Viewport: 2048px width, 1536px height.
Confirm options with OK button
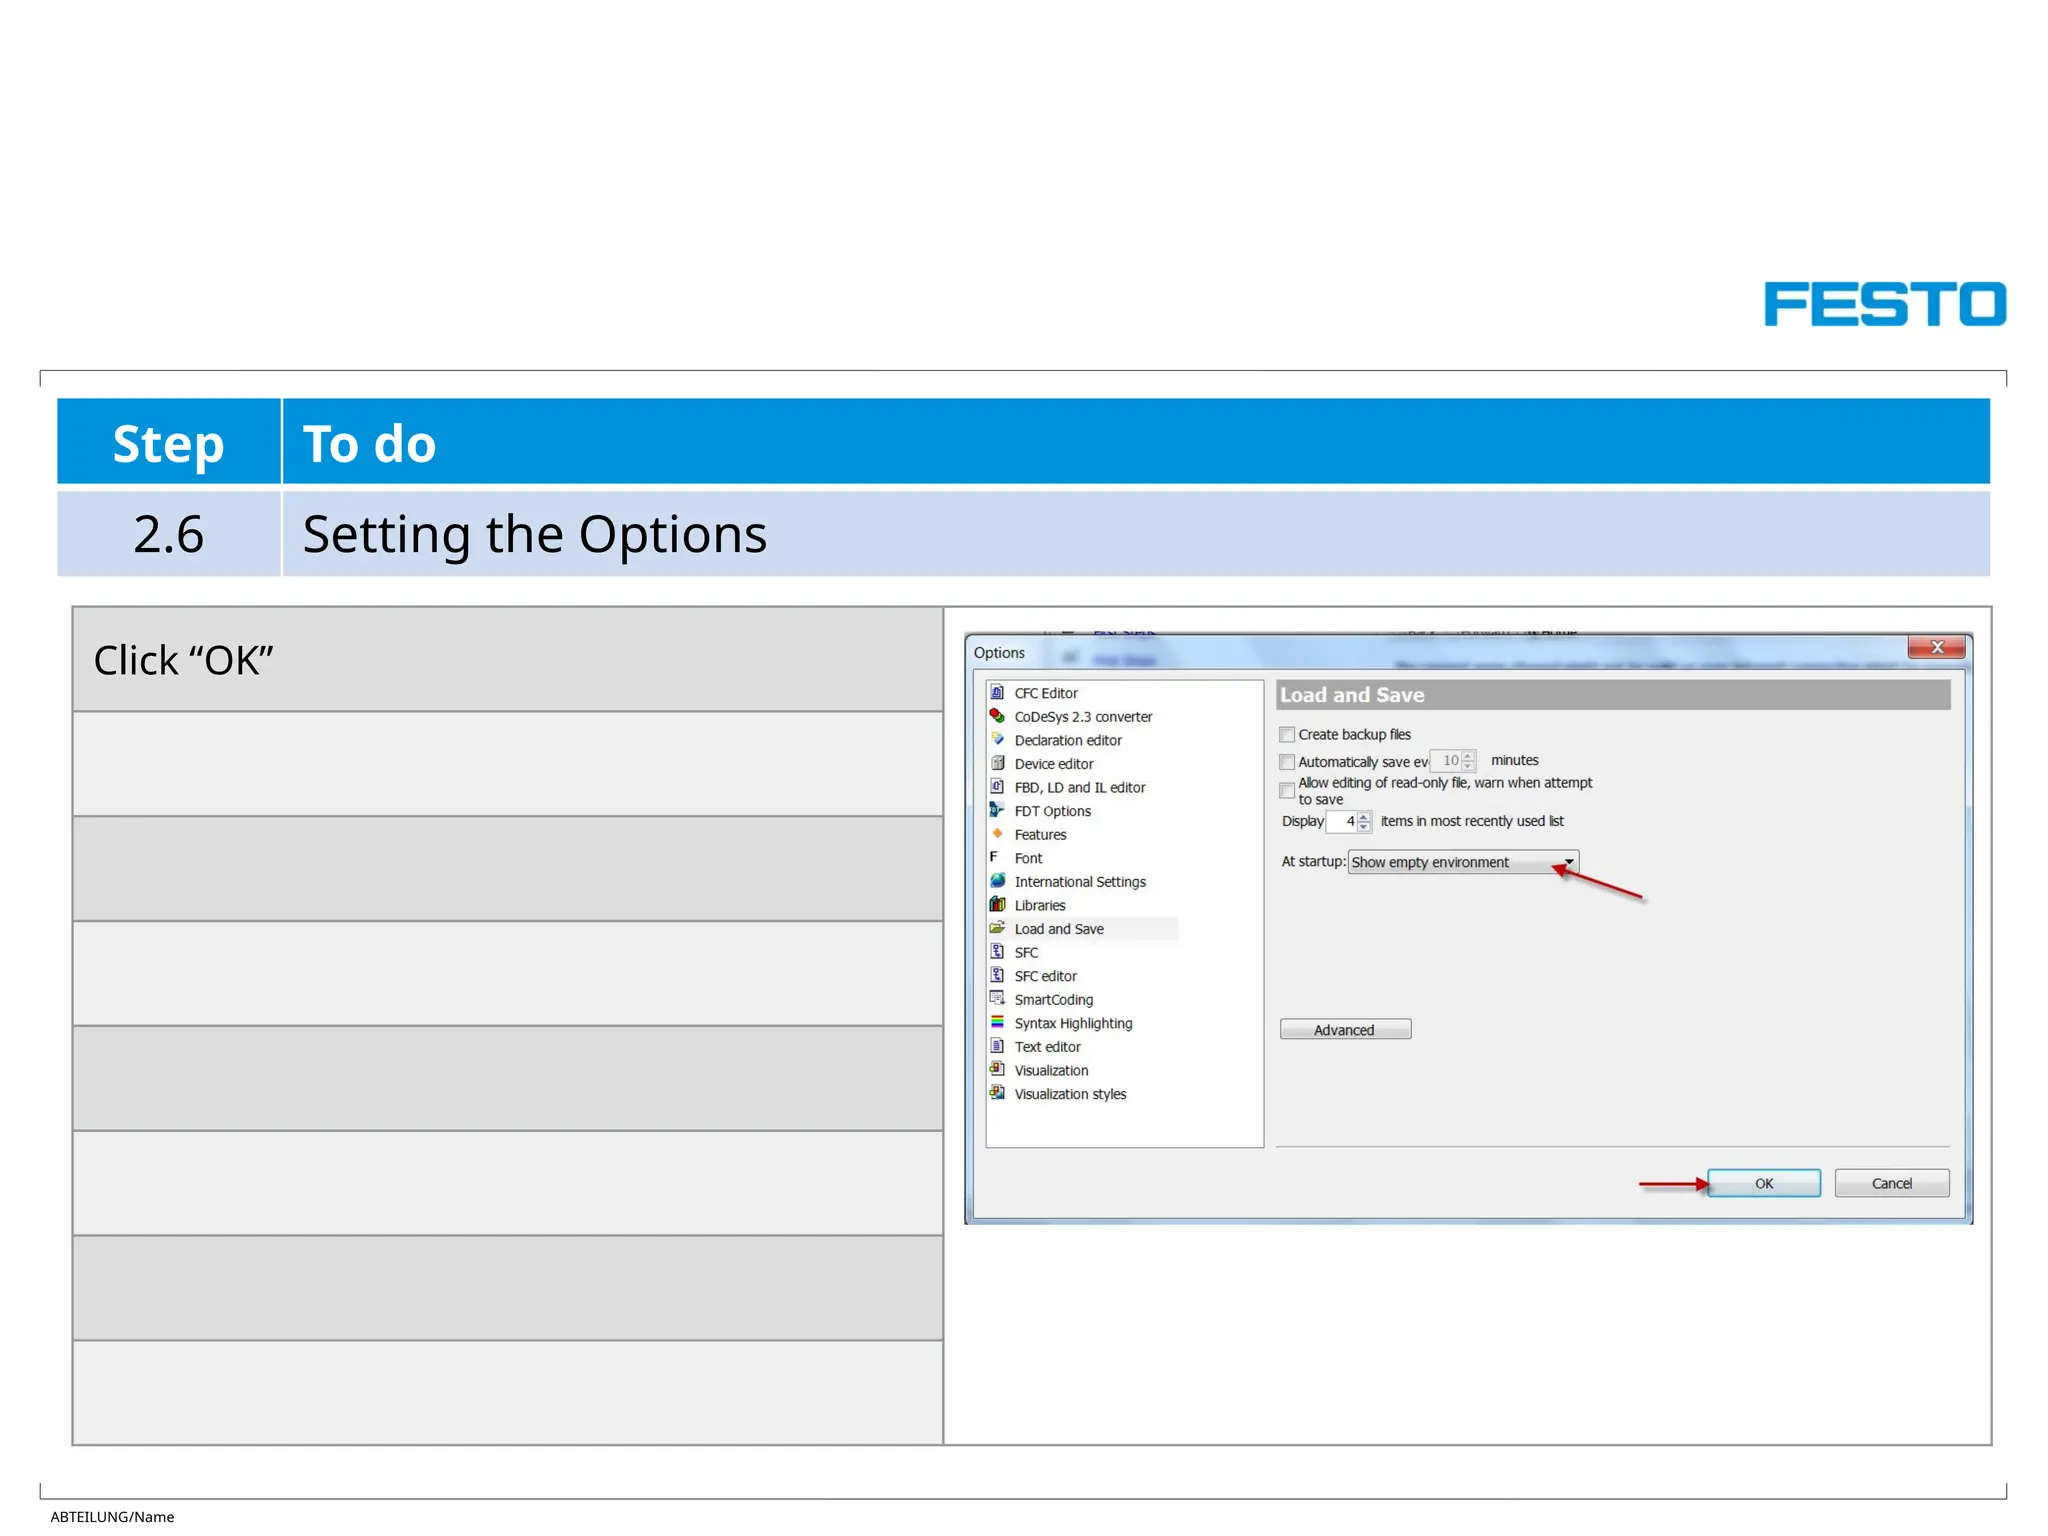click(1764, 1183)
